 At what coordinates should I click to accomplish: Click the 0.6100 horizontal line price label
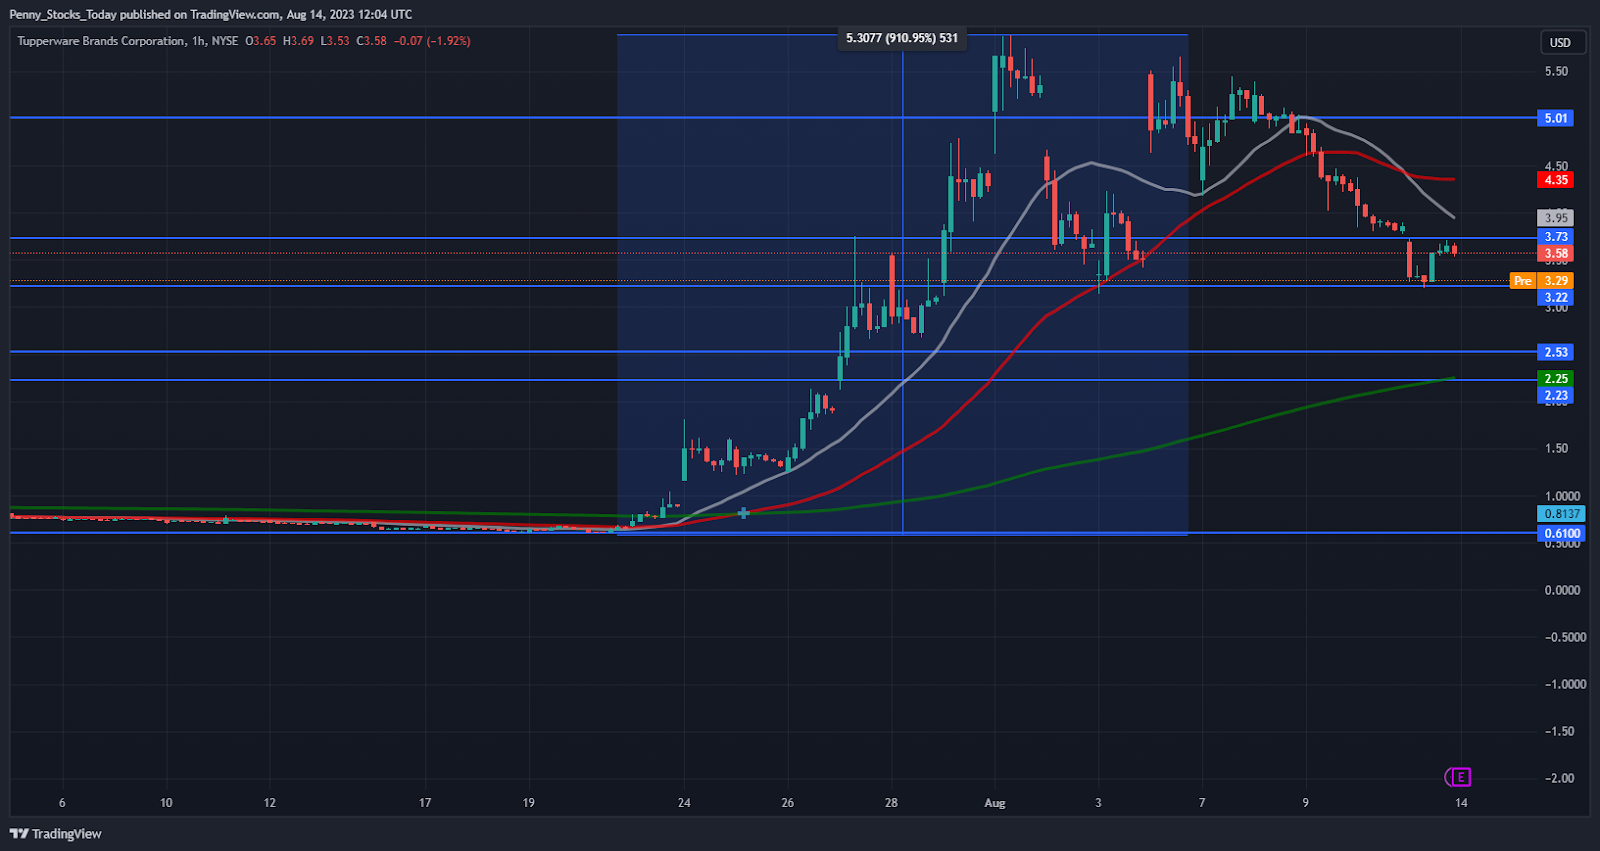[x=1560, y=533]
